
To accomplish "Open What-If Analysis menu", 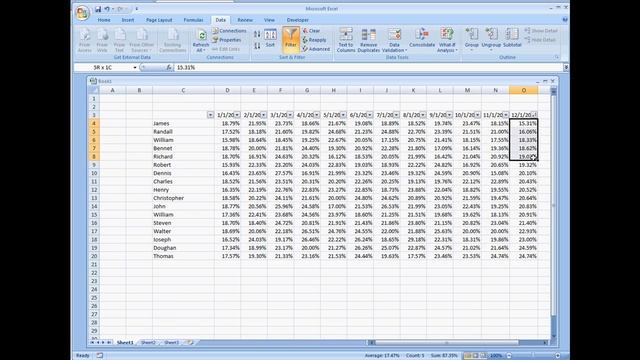I will (447, 40).
